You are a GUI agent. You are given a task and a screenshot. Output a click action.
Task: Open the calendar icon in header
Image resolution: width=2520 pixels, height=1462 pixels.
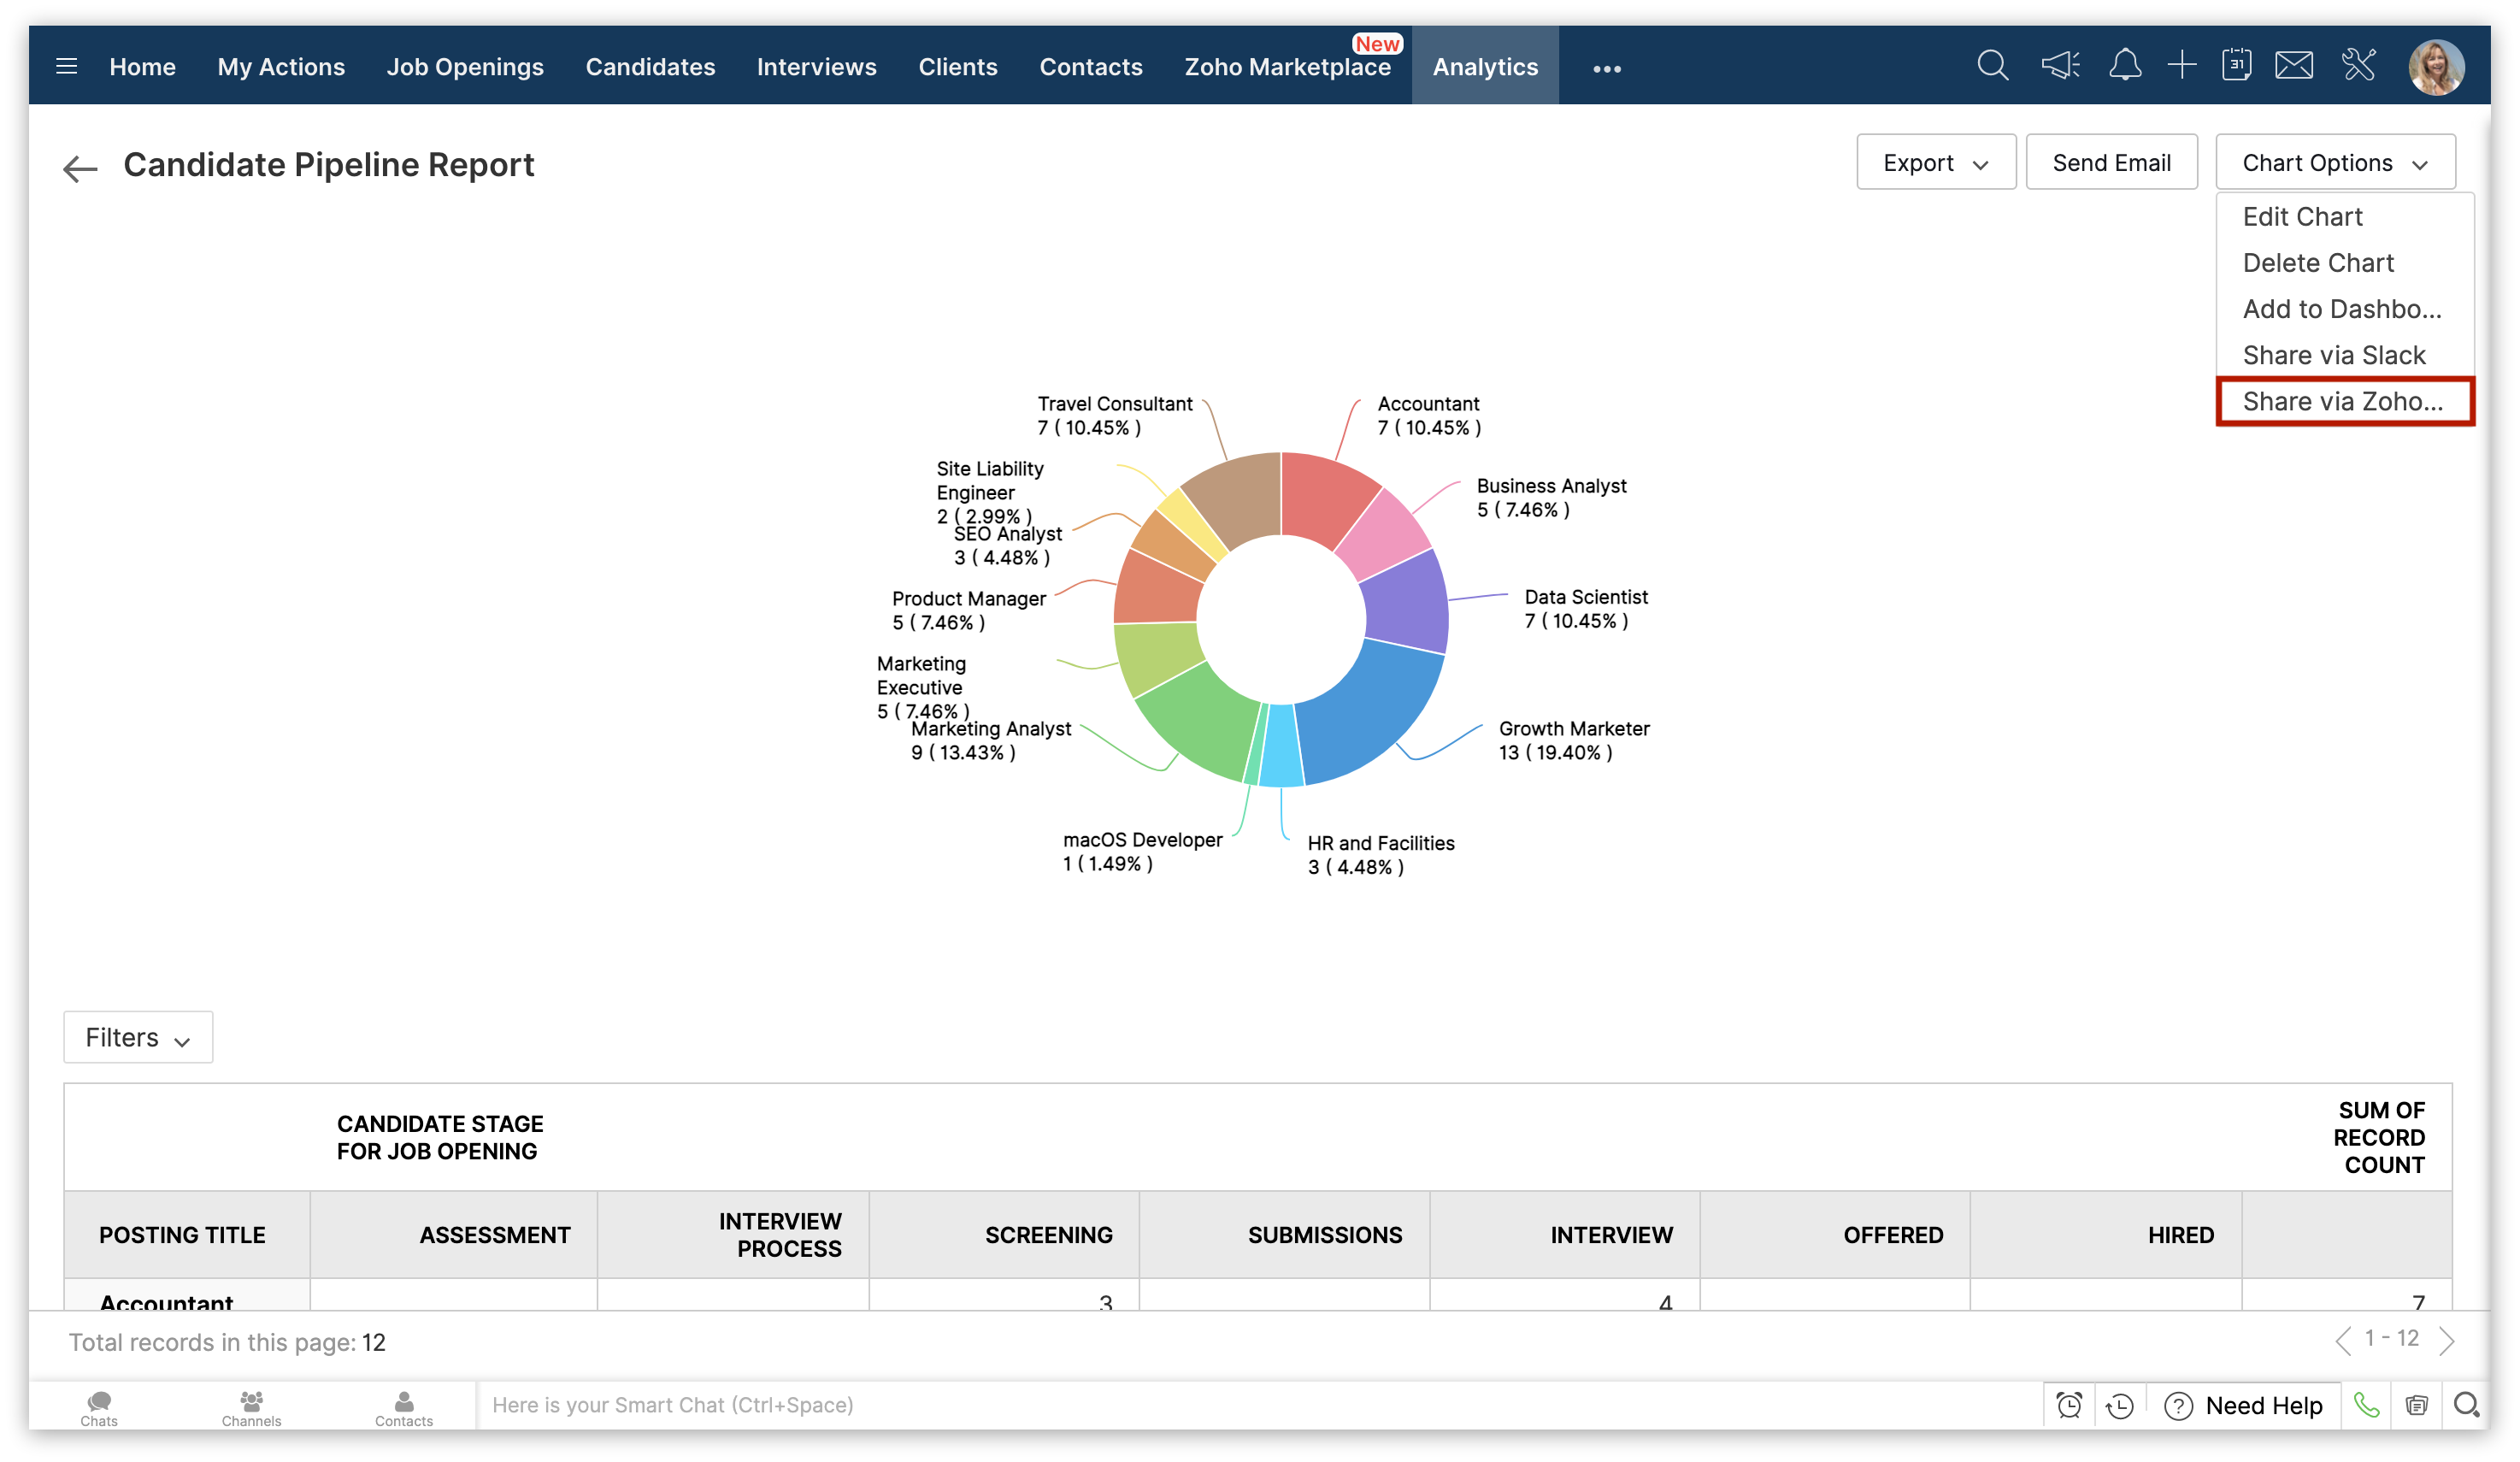coord(2237,66)
